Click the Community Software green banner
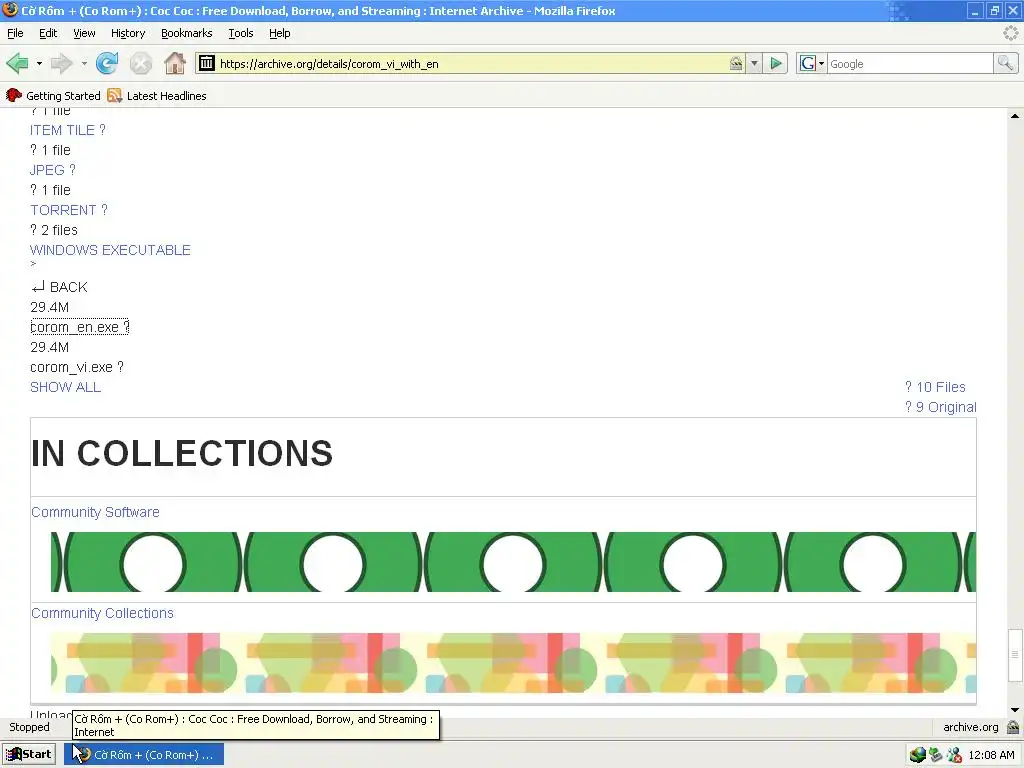Viewport: 1024px width, 768px height. [x=513, y=562]
